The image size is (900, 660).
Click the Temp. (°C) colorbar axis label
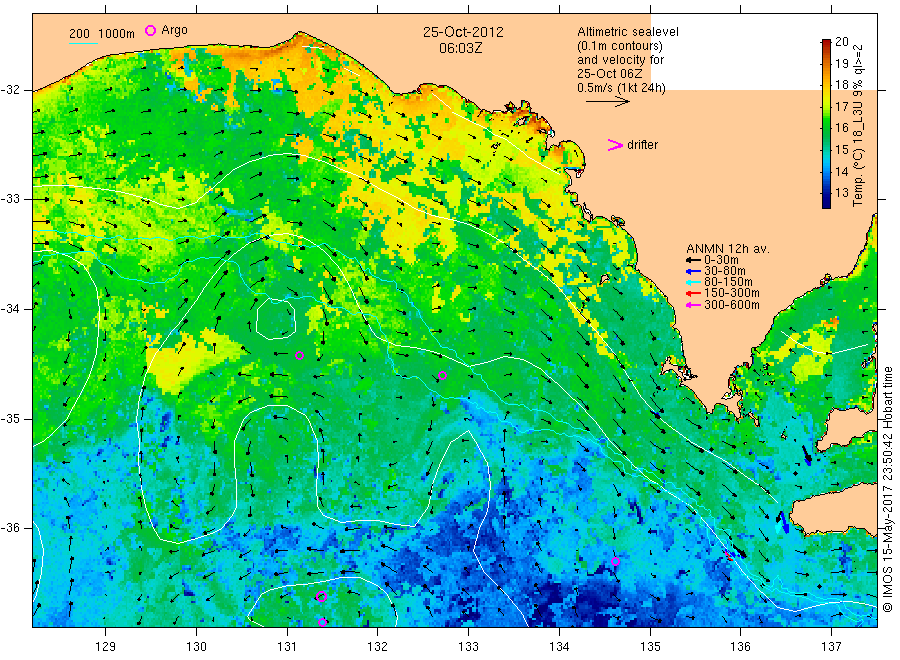click(x=858, y=126)
